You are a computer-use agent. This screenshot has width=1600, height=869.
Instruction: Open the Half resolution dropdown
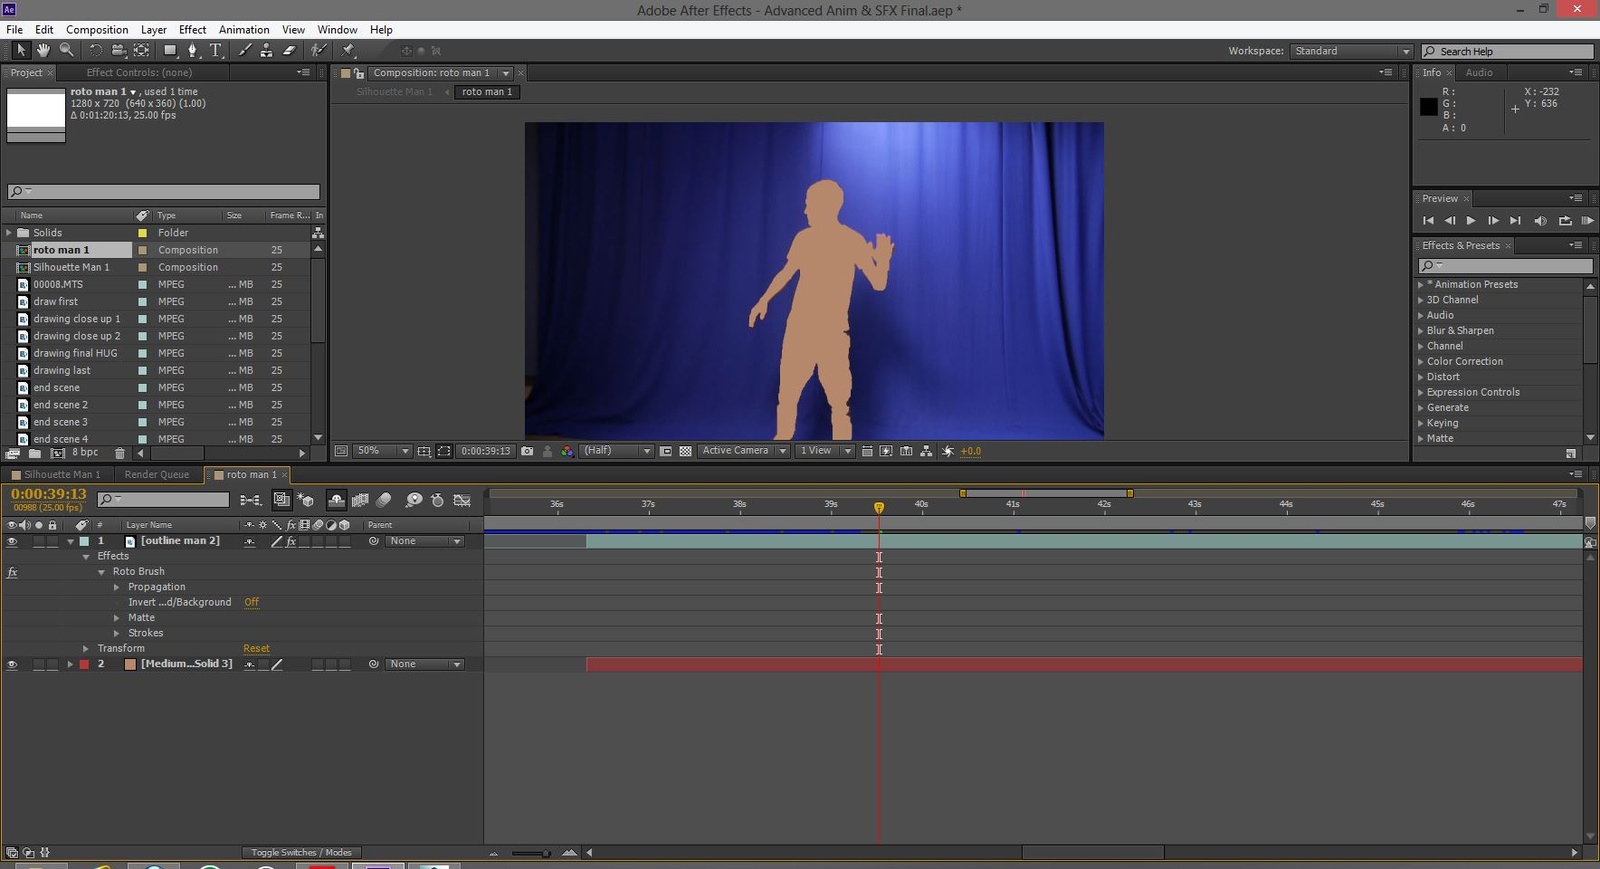tap(617, 451)
